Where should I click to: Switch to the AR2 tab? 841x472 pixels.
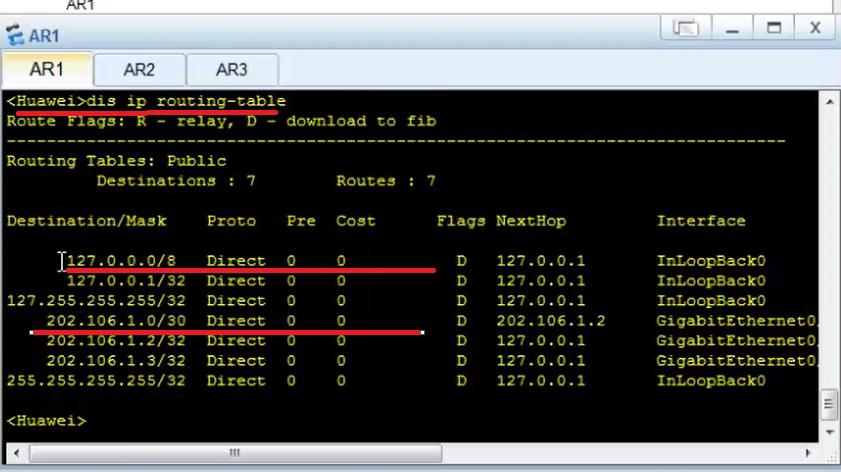click(x=139, y=70)
